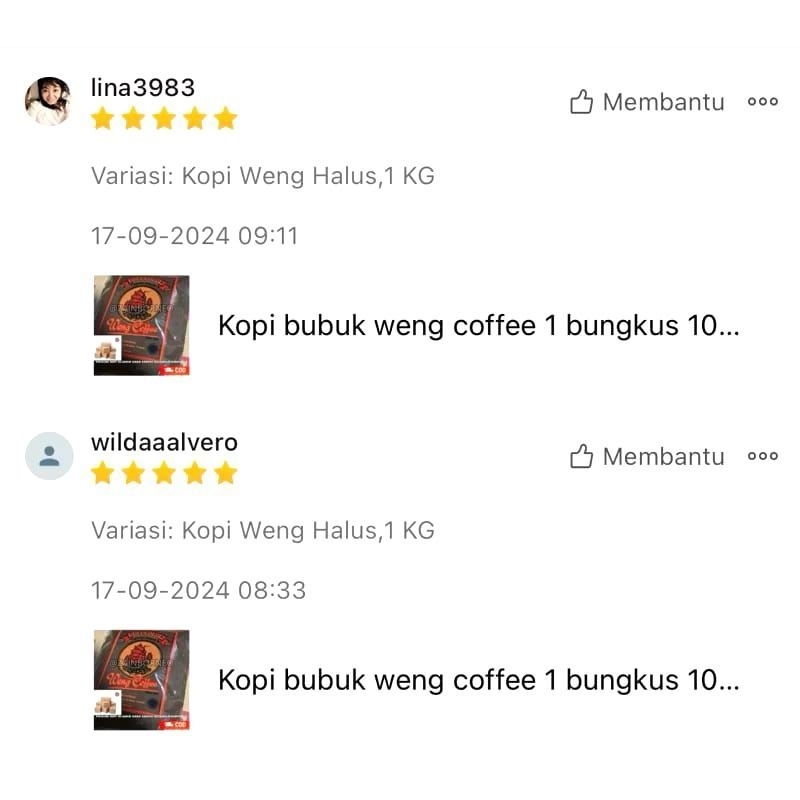Open lina3983's profile photo avatar

coord(48,101)
